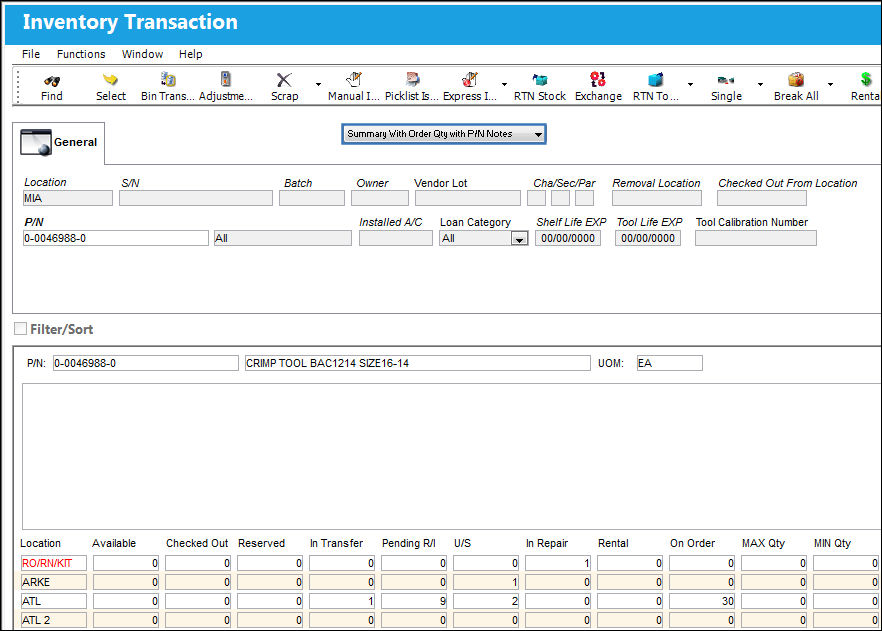Click the UOM field showing EA
The width and height of the screenshot is (882, 631).
[x=669, y=363]
